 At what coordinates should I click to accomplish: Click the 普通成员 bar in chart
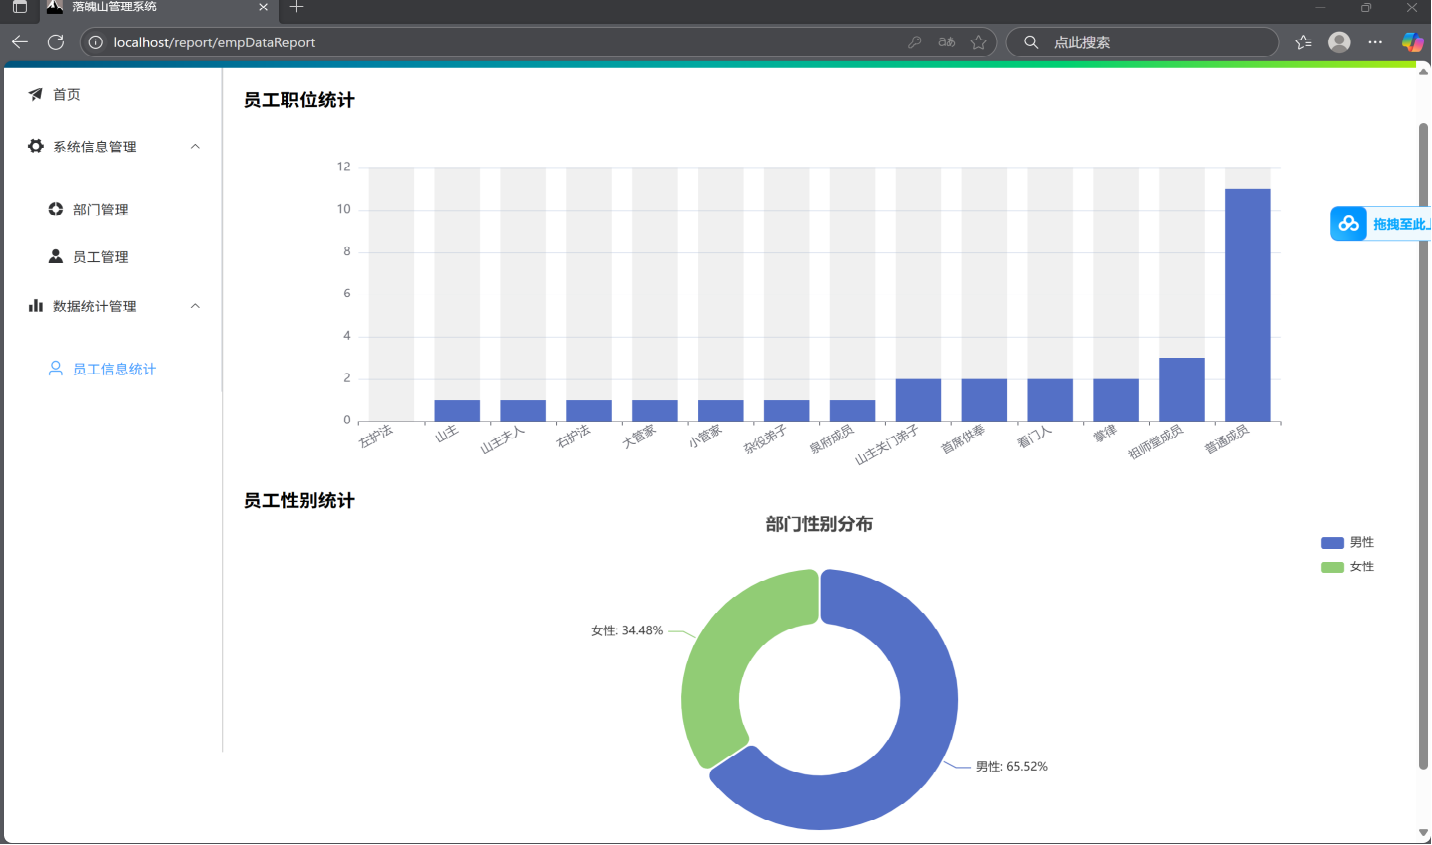click(x=1247, y=305)
